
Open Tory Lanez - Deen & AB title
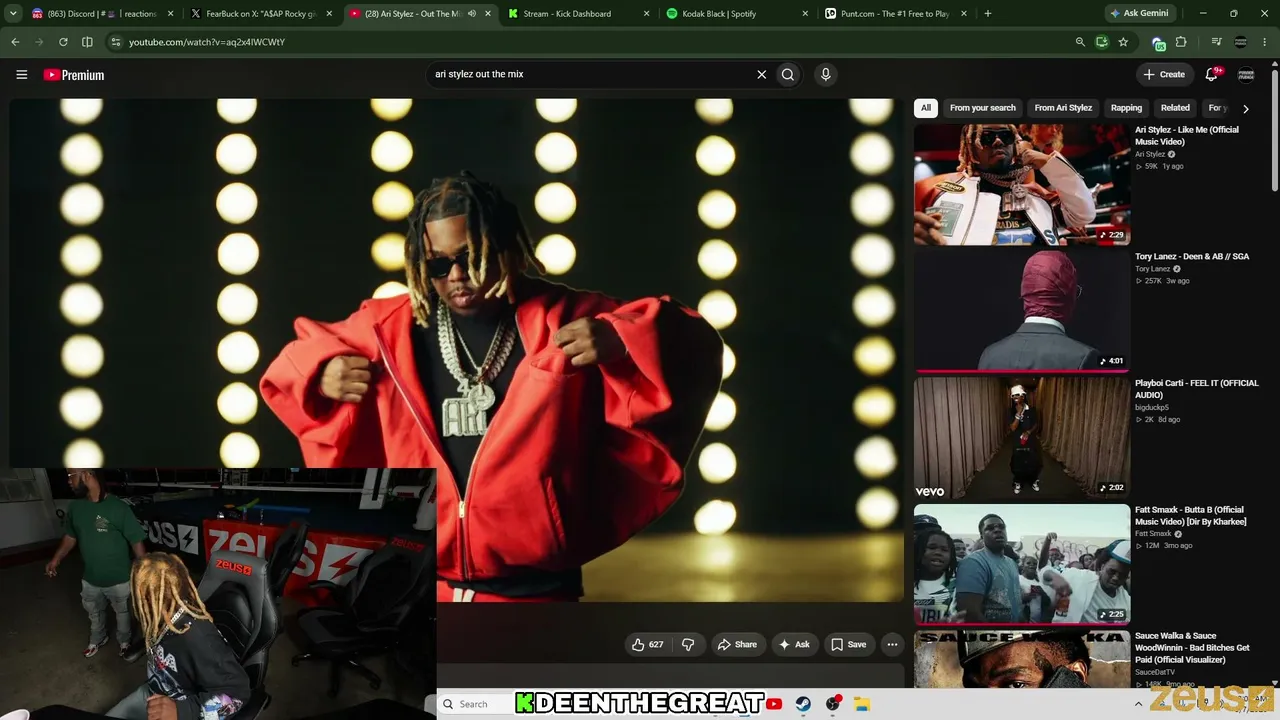pyautogui.click(x=1192, y=257)
